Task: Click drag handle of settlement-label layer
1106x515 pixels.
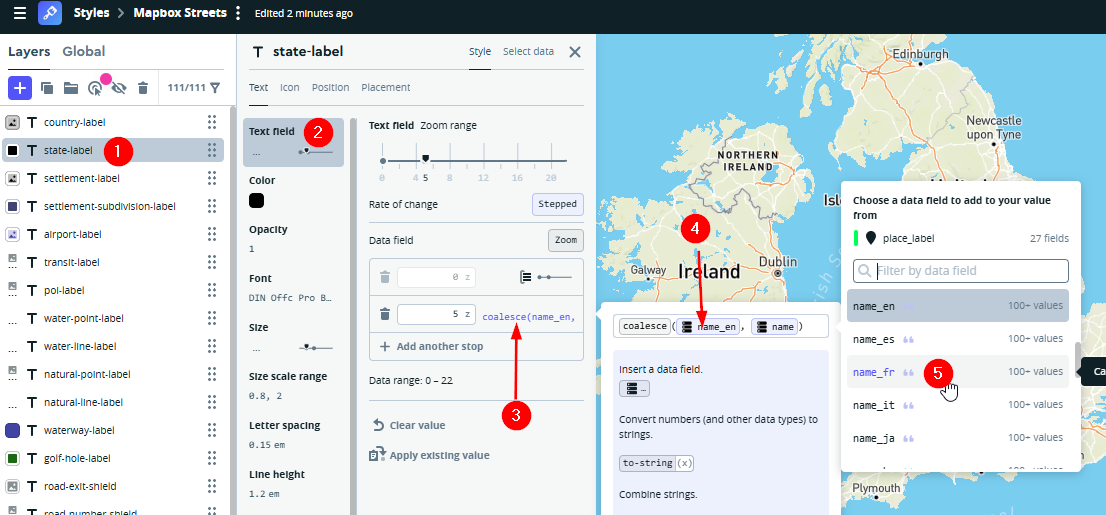Action: click(x=212, y=178)
